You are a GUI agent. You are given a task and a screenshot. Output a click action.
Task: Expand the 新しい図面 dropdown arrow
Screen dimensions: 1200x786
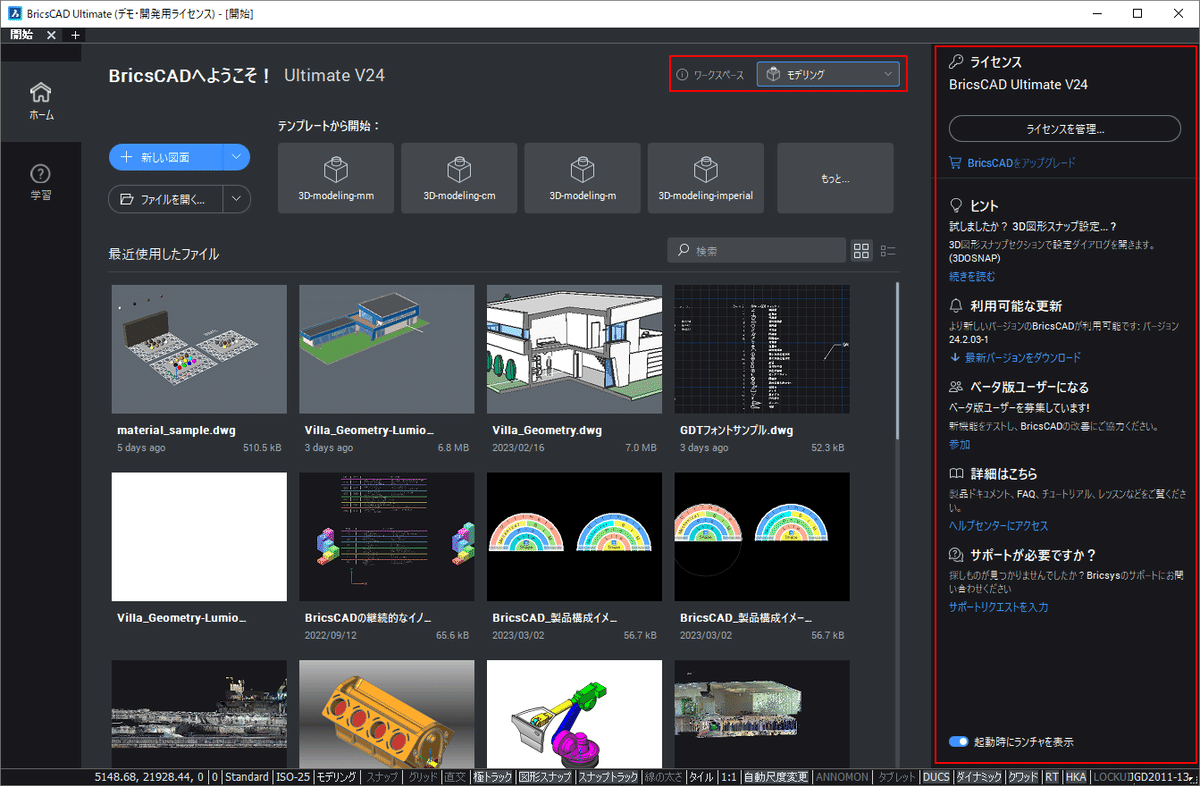pos(236,157)
